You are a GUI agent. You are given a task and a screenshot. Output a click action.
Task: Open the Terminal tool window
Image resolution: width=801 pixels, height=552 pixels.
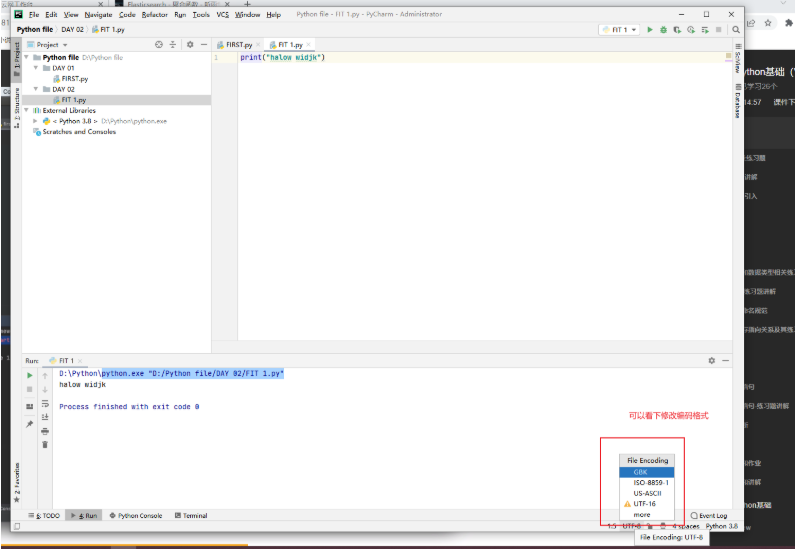[191, 516]
